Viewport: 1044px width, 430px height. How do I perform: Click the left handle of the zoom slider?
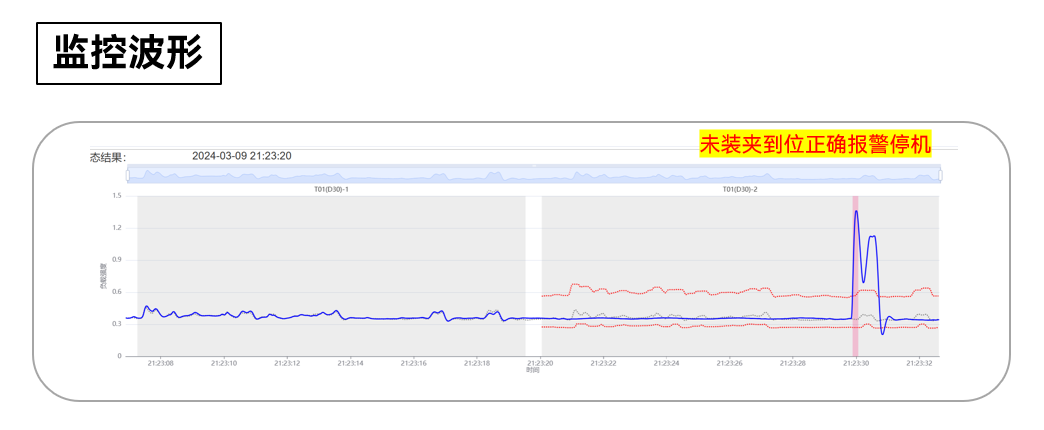coord(127,175)
